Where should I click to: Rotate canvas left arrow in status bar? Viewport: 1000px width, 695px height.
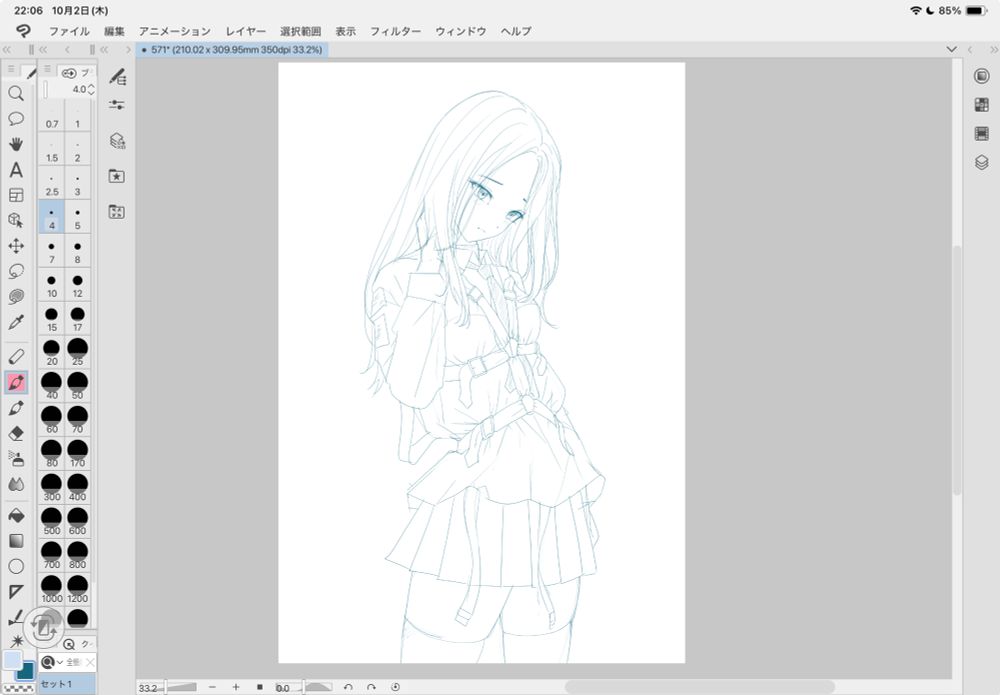[x=348, y=687]
